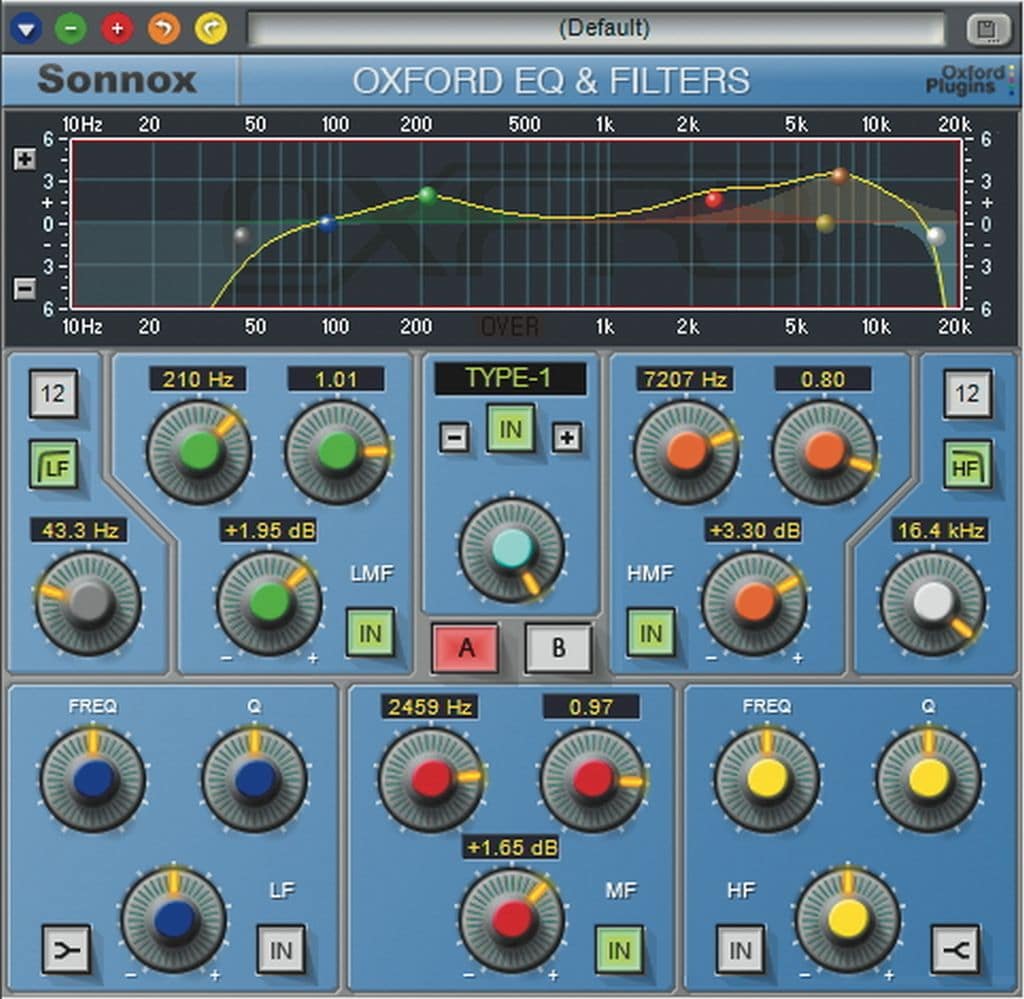The image size is (1024, 999).
Task: Select the grey low filter node on graph
Action: click(x=242, y=235)
